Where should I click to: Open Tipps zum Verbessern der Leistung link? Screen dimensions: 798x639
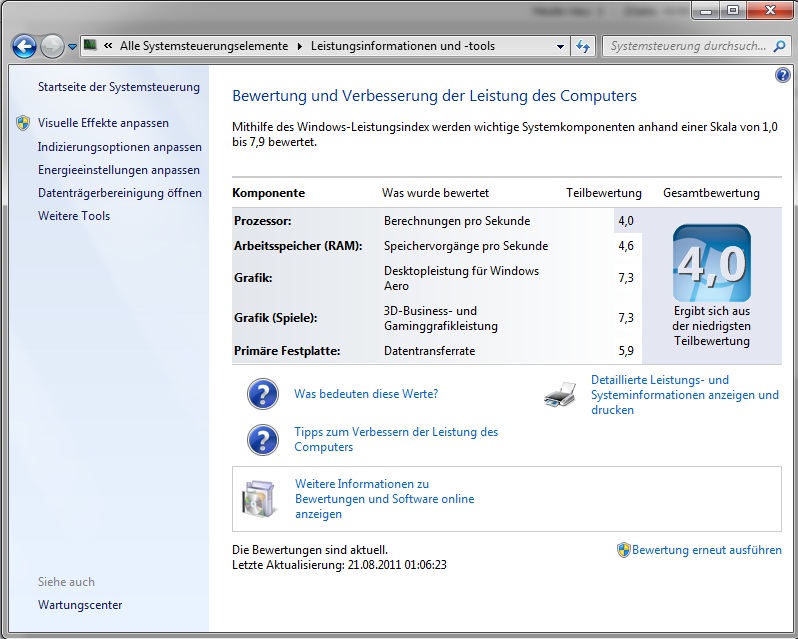[x=396, y=439]
